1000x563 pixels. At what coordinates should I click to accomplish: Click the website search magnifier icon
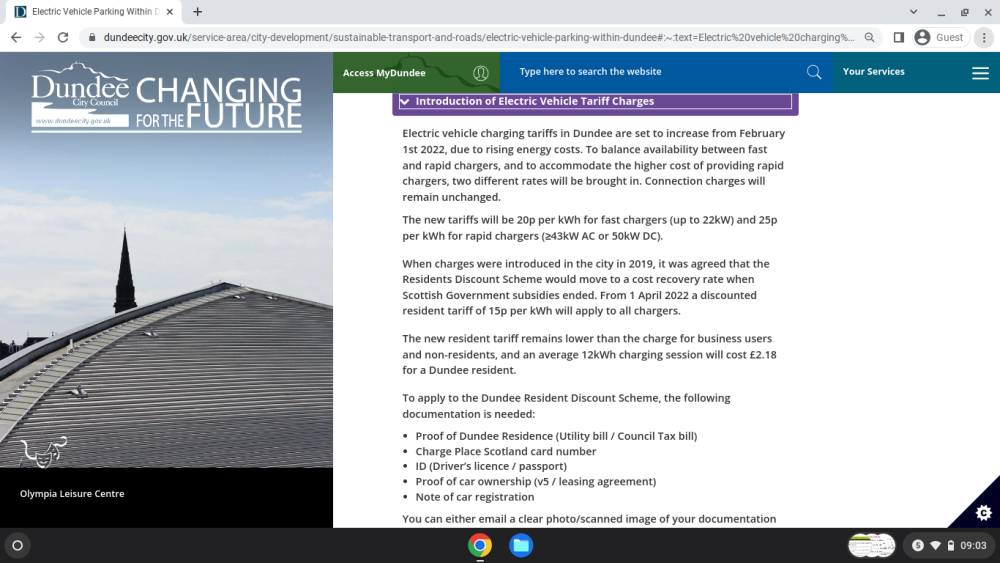(814, 72)
